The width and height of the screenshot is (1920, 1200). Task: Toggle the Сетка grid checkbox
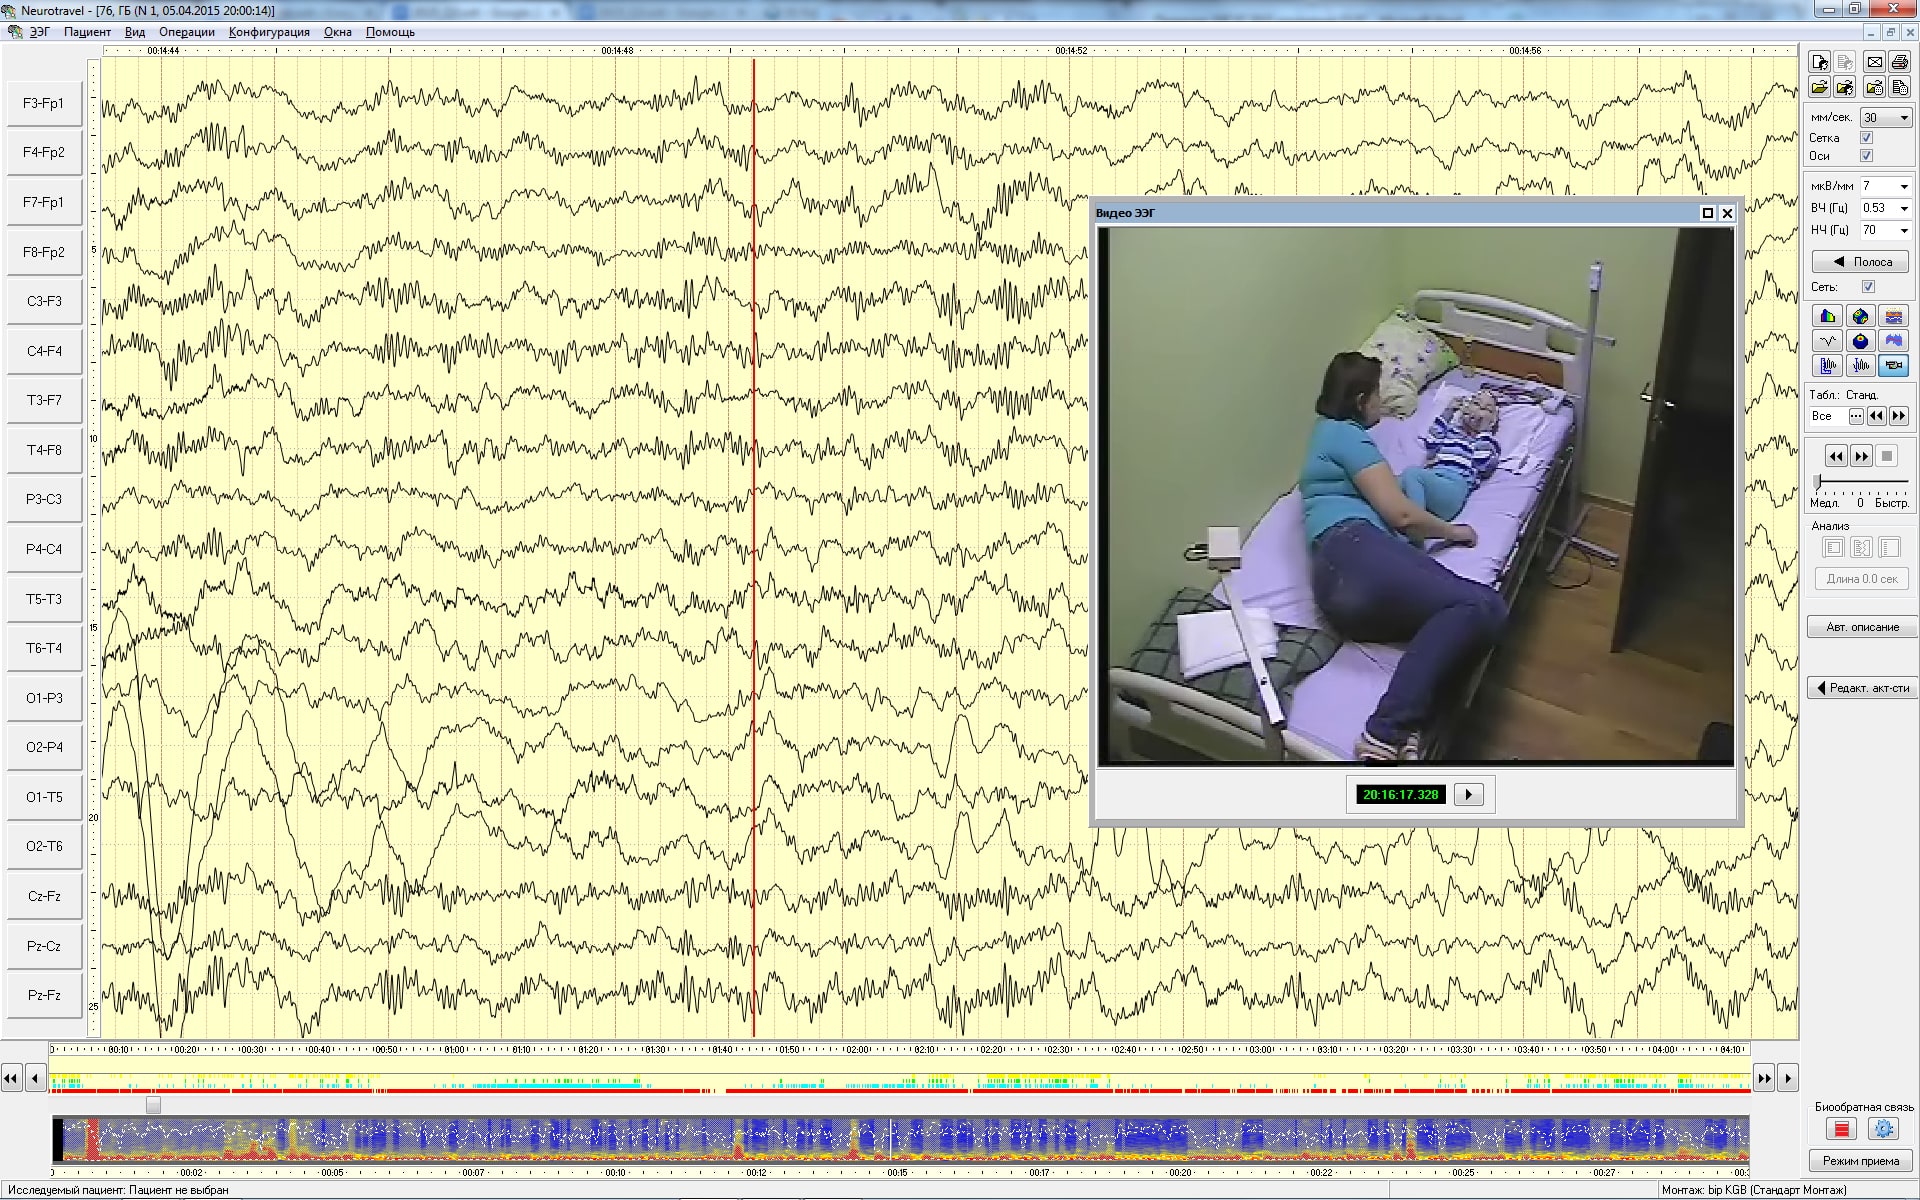tap(1866, 138)
